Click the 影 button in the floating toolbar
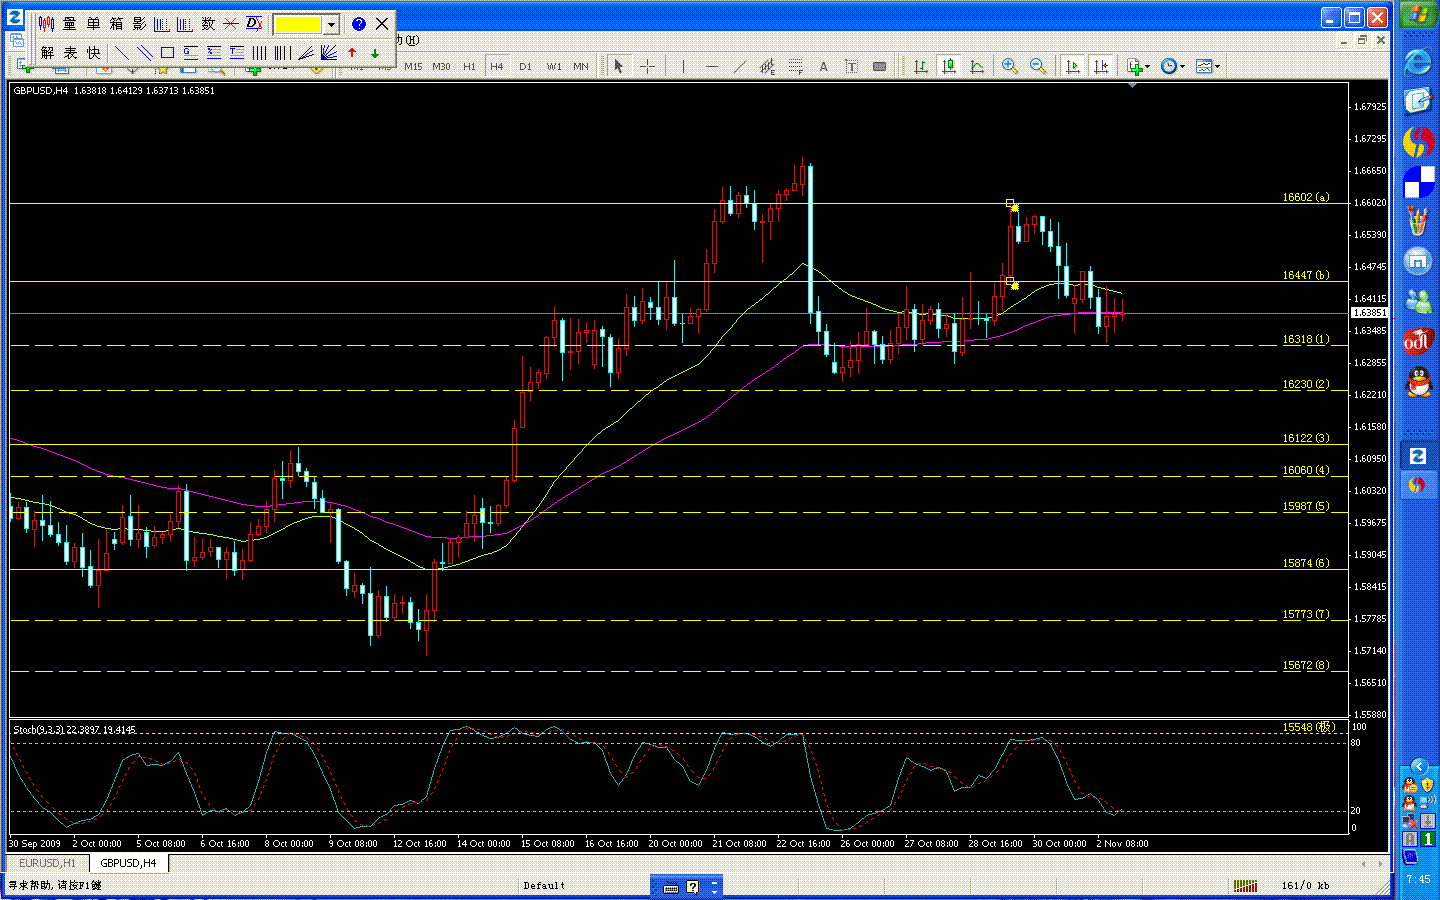The image size is (1440, 900). (x=139, y=23)
